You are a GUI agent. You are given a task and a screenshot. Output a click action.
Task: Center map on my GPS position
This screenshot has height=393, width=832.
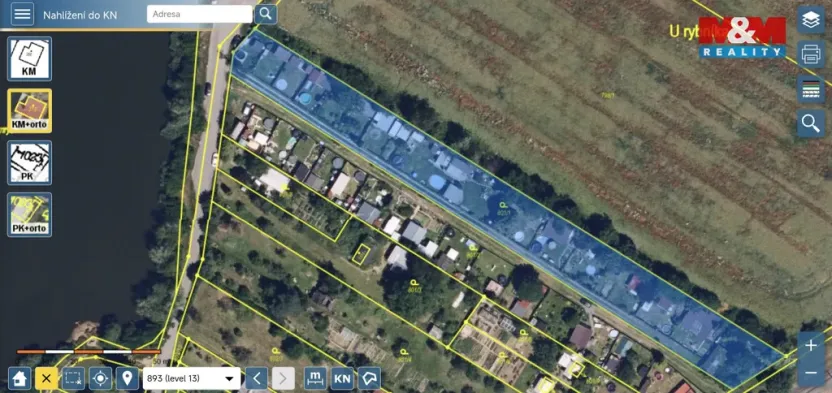point(101,379)
